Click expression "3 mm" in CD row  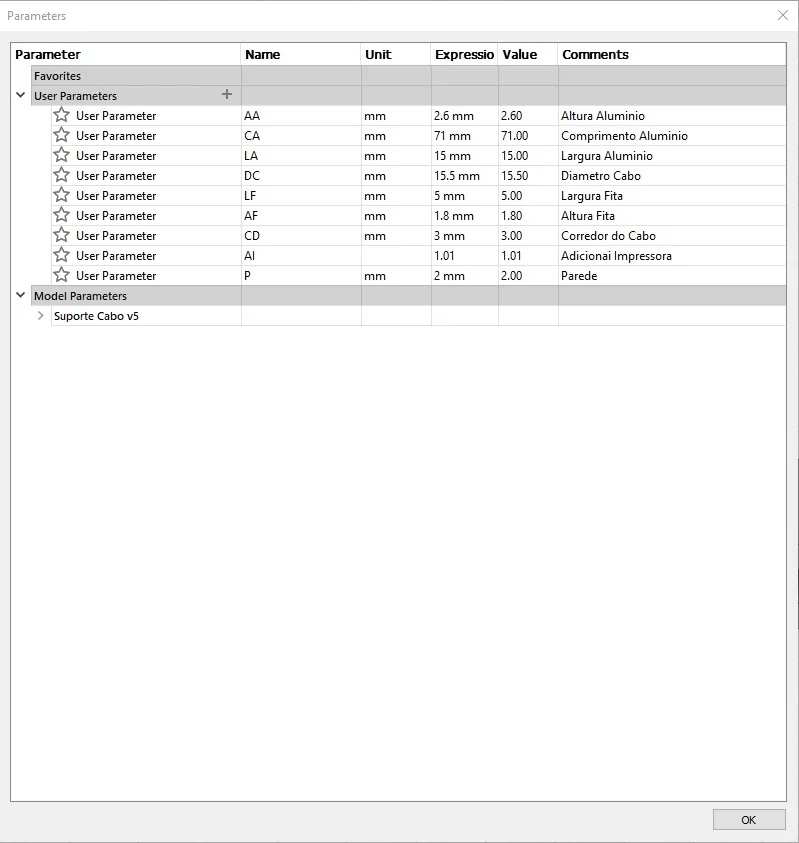pos(465,235)
